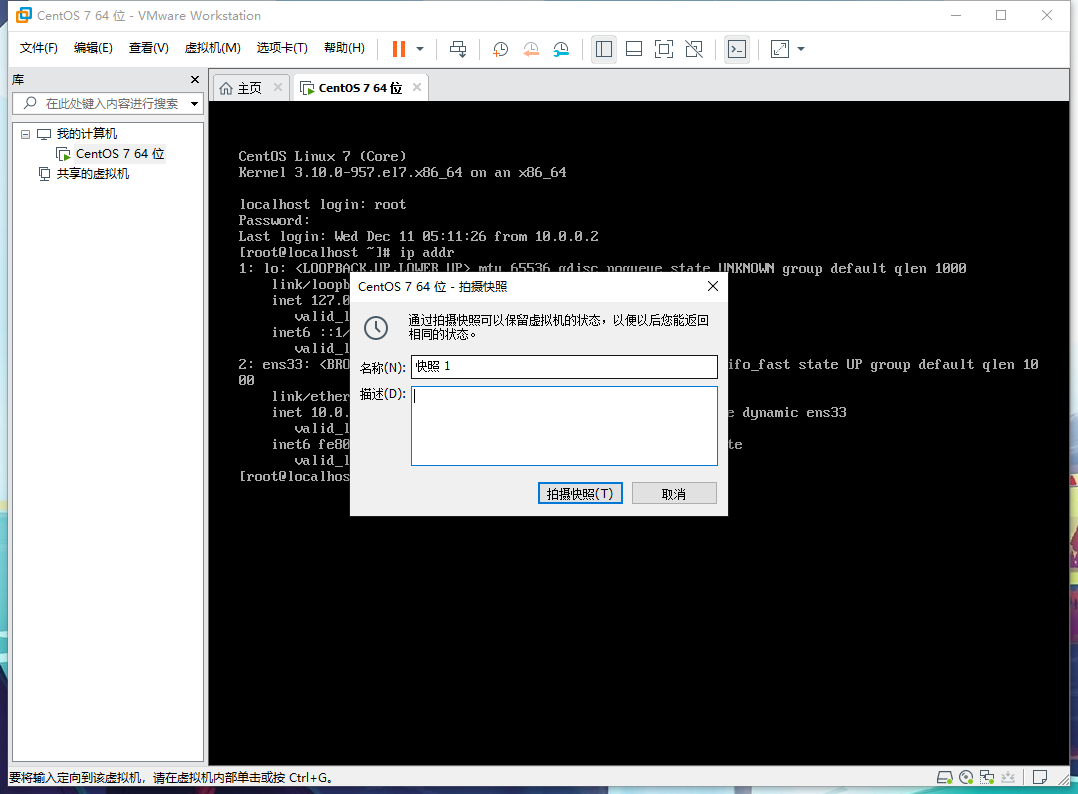Image resolution: width=1078 pixels, height=794 pixels.
Task: Toggle the library sidebar view icon
Action: click(x=604, y=49)
